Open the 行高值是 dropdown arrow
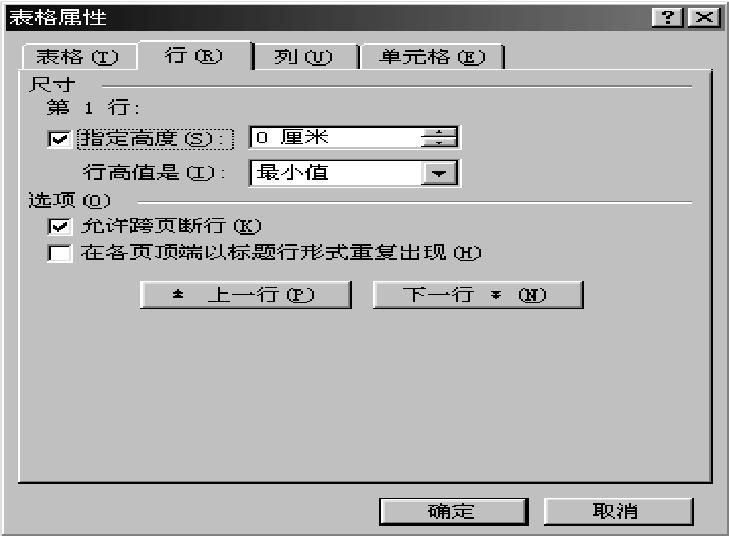The height and width of the screenshot is (536, 729). tap(439, 173)
